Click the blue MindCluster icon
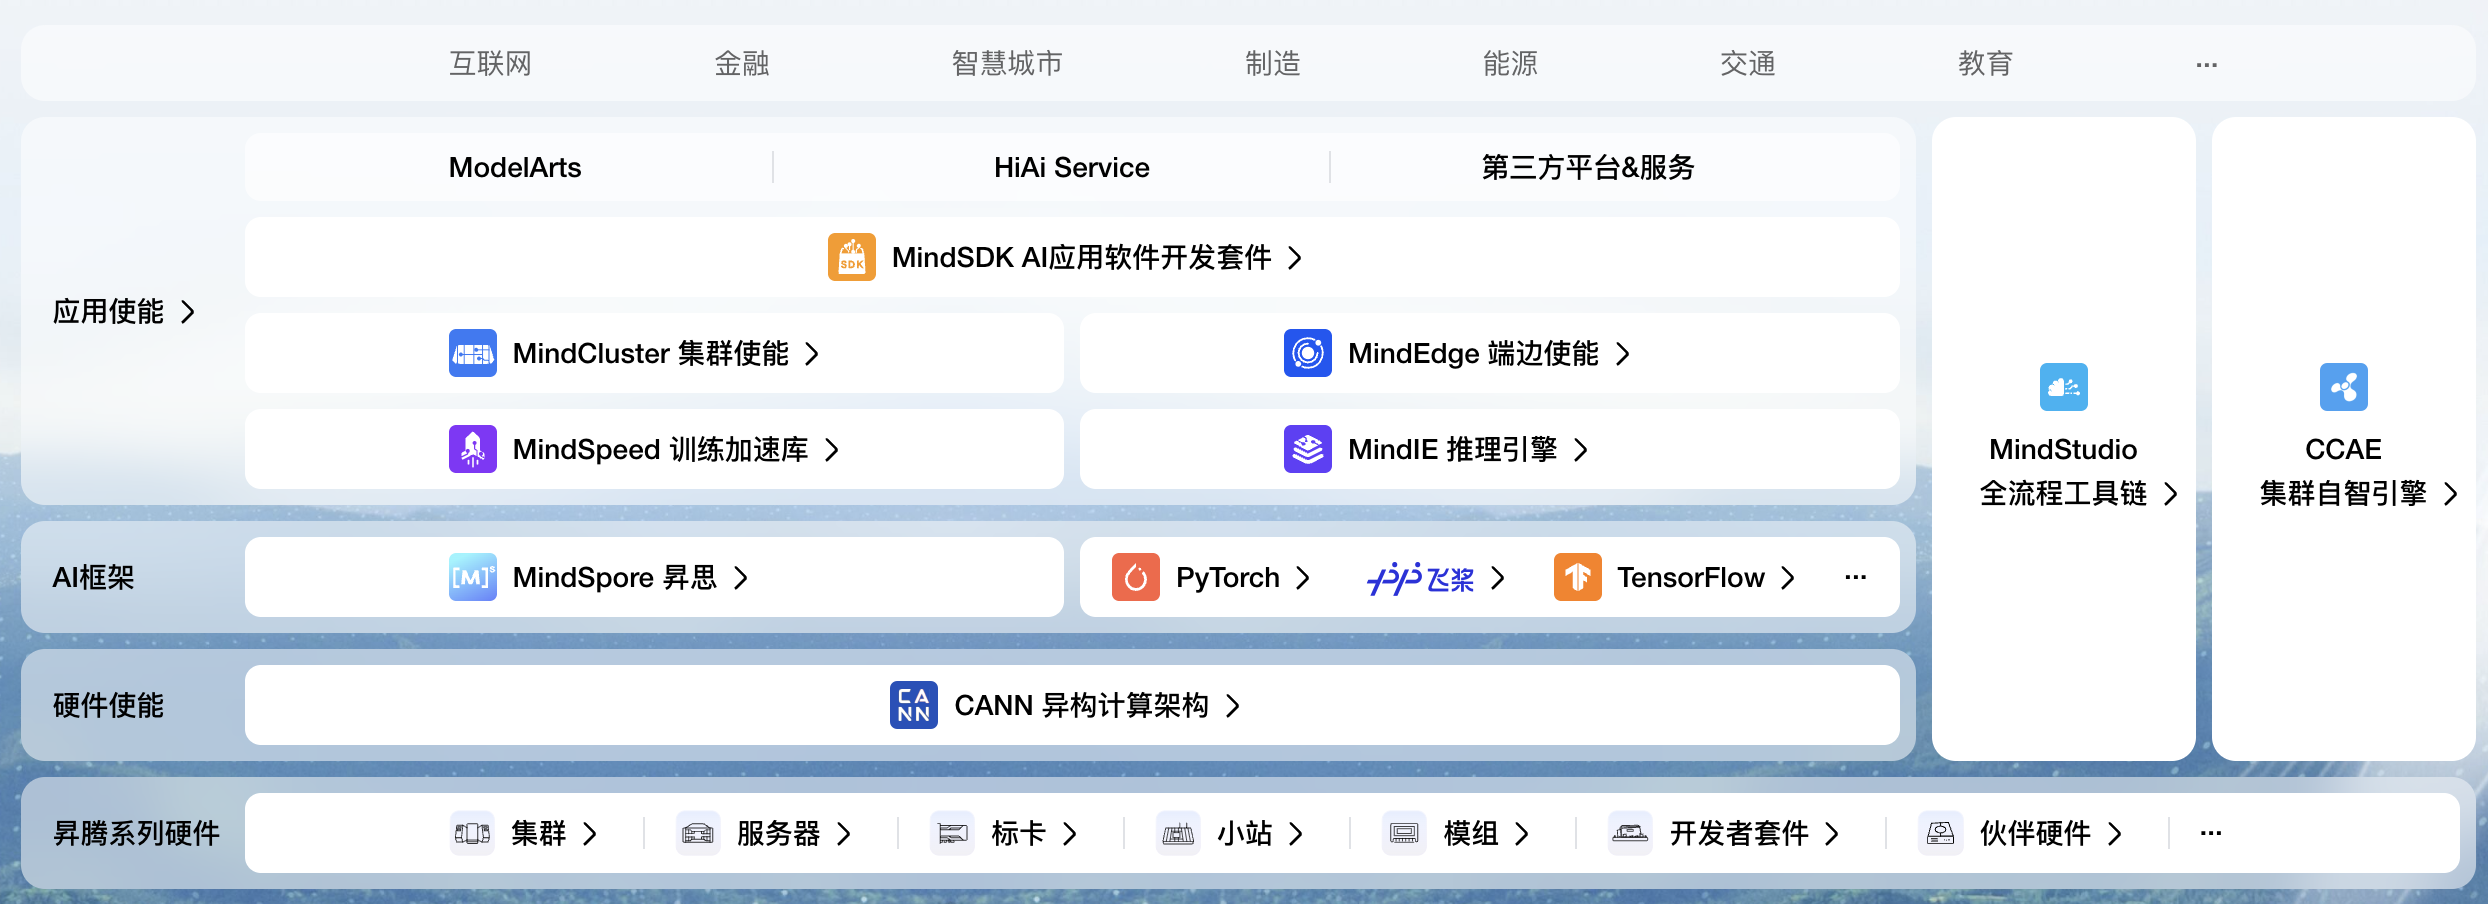2488x904 pixels. 473,353
